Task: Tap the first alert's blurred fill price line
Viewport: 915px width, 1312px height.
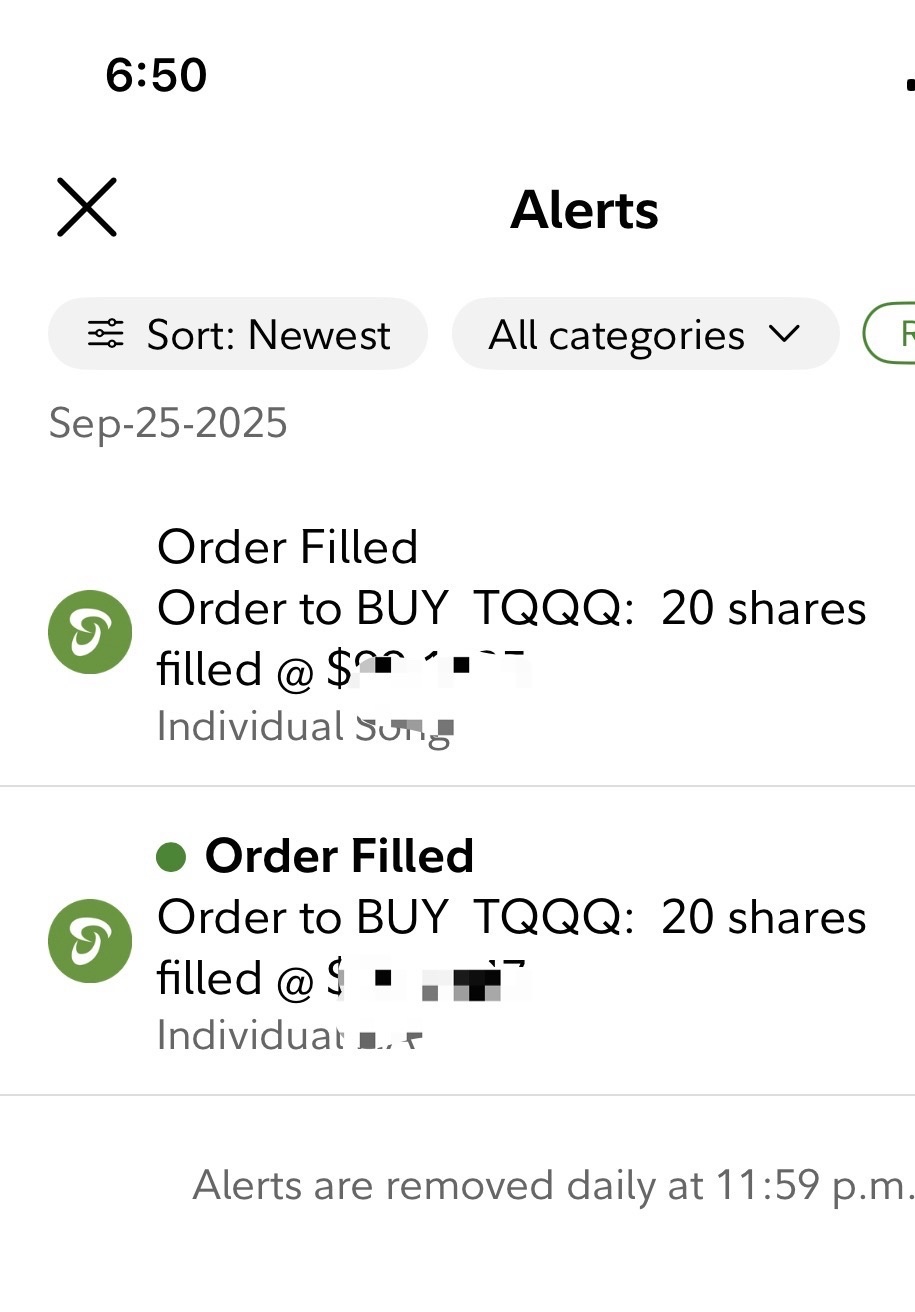Action: point(341,669)
